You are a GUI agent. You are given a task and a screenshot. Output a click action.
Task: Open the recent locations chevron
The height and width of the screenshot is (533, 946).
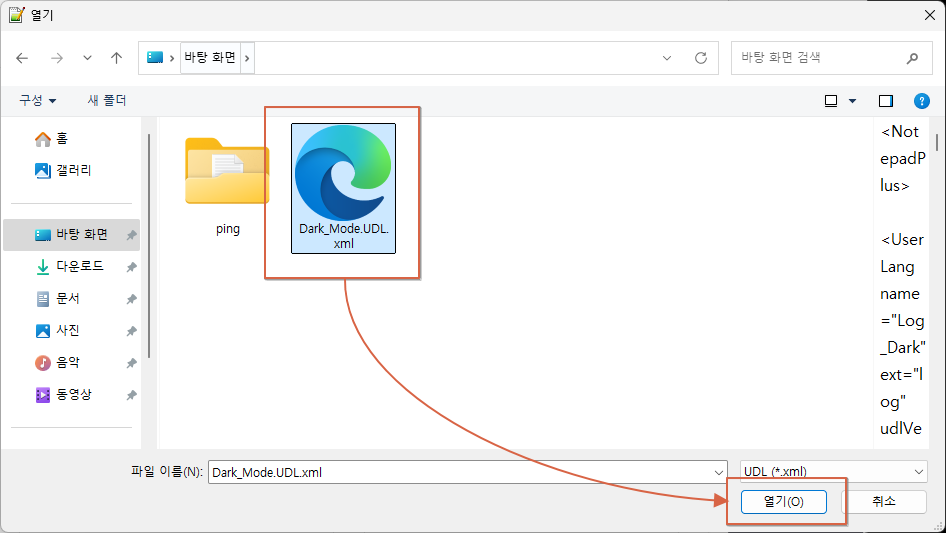pos(87,58)
